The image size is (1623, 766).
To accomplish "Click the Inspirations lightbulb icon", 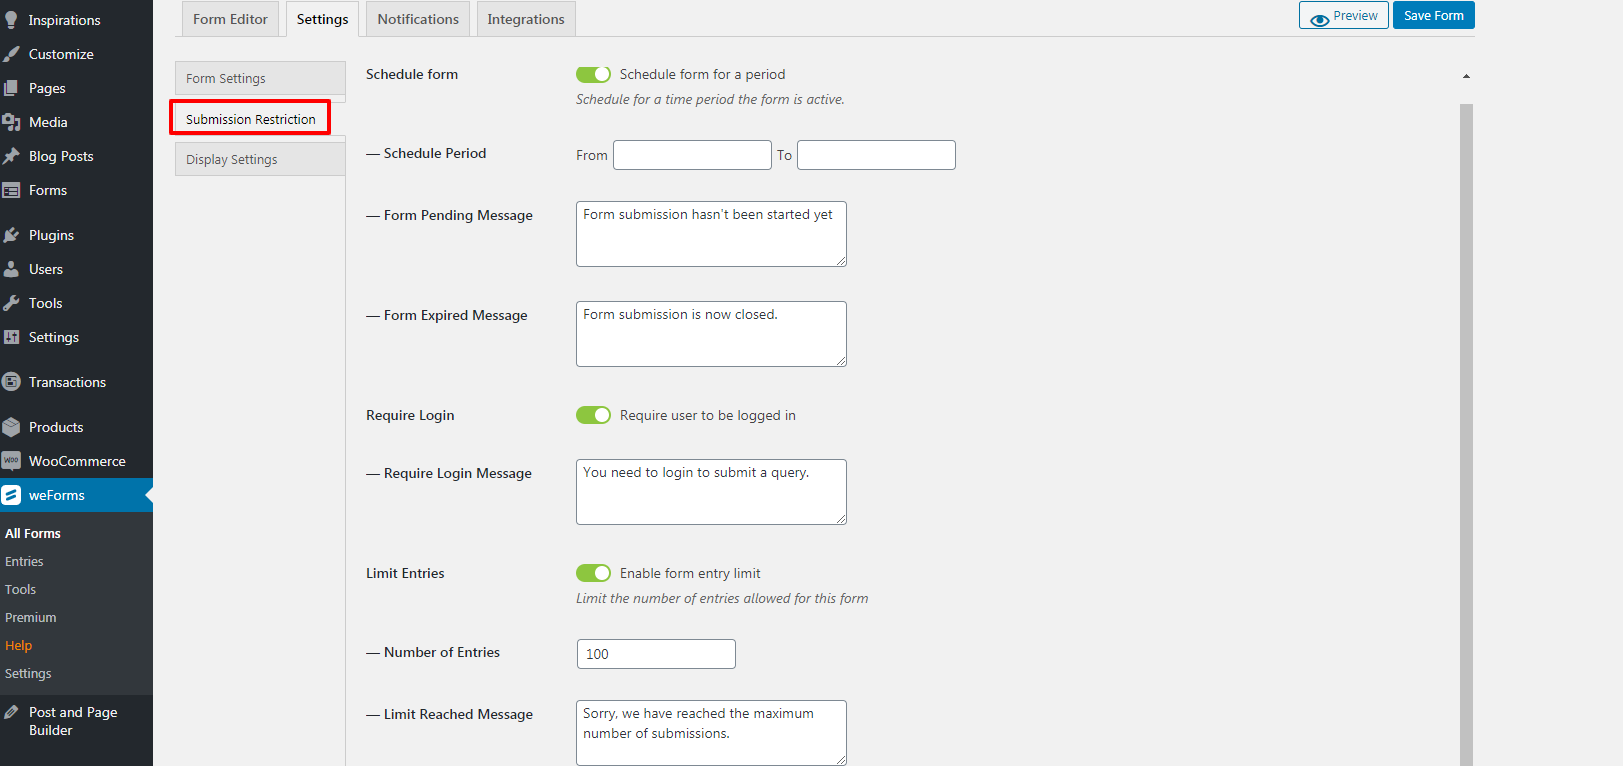I will [11, 20].
